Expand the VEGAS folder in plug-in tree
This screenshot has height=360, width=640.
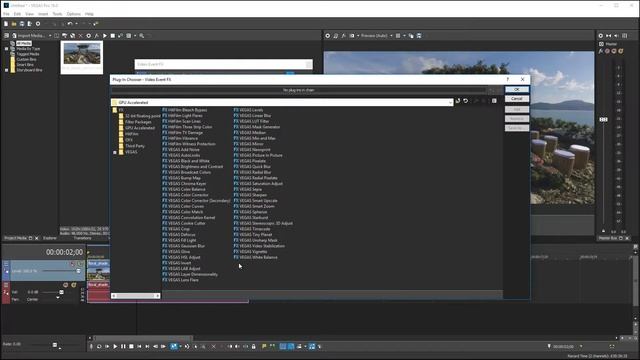point(115,152)
